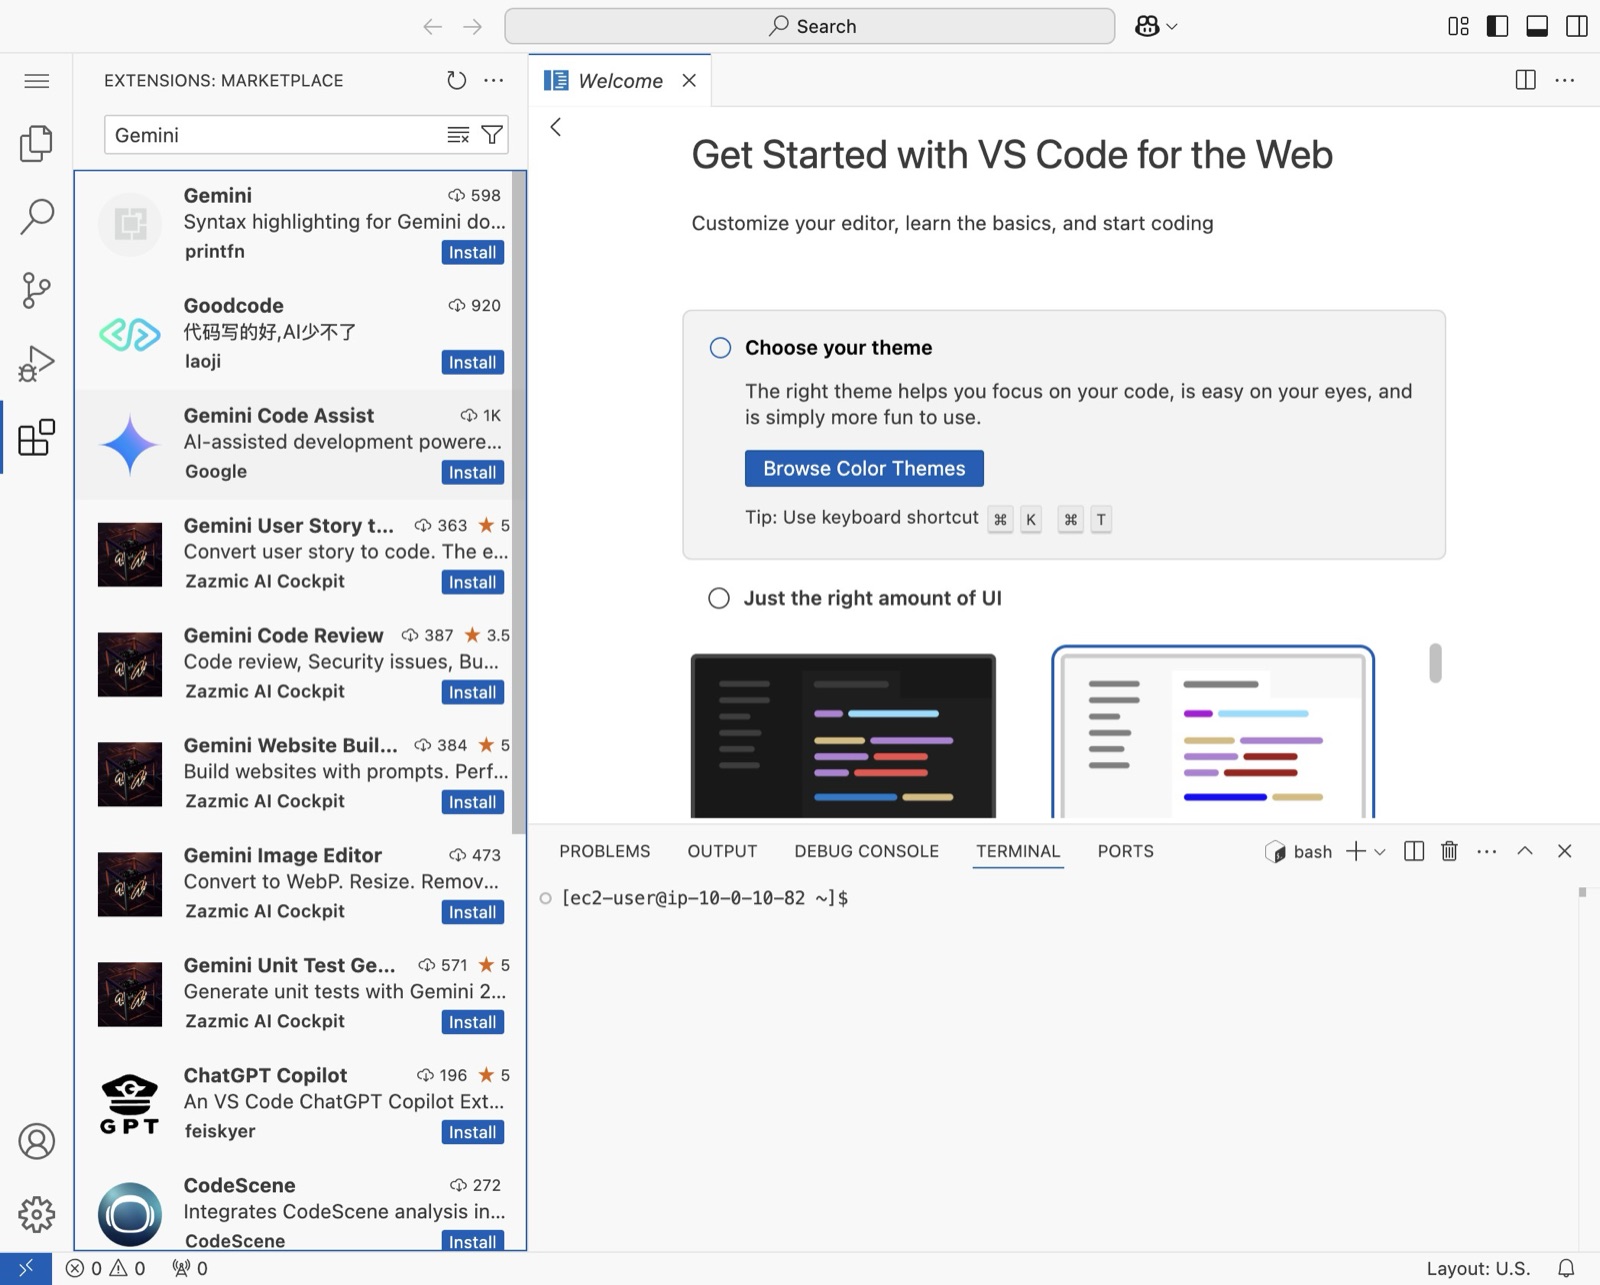Open the Run and Debug view
The height and width of the screenshot is (1285, 1600).
37,363
